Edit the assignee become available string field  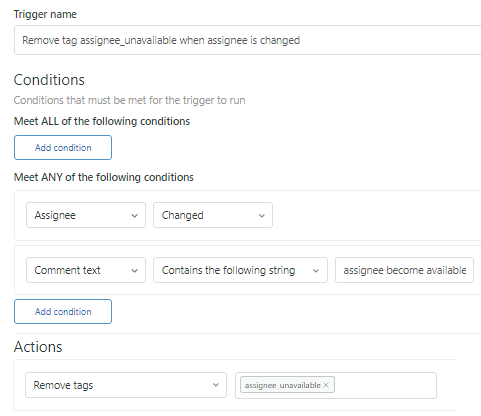point(405,270)
